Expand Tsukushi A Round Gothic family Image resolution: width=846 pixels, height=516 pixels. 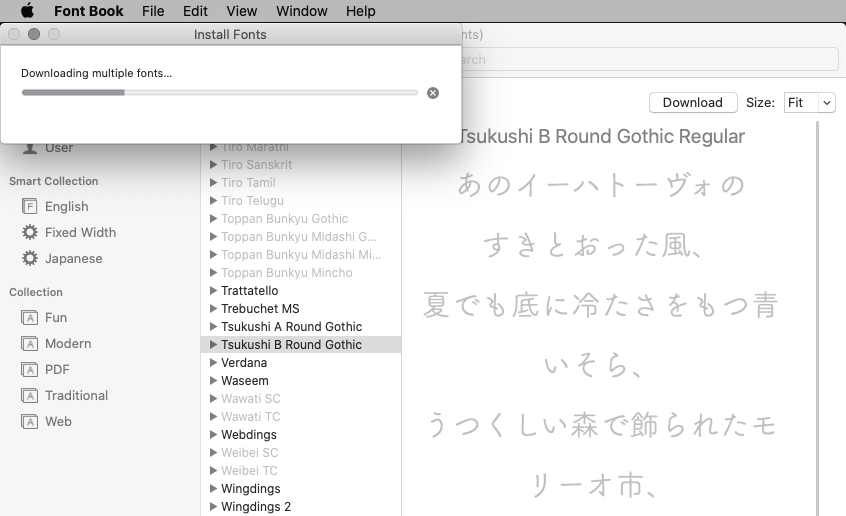coord(213,327)
